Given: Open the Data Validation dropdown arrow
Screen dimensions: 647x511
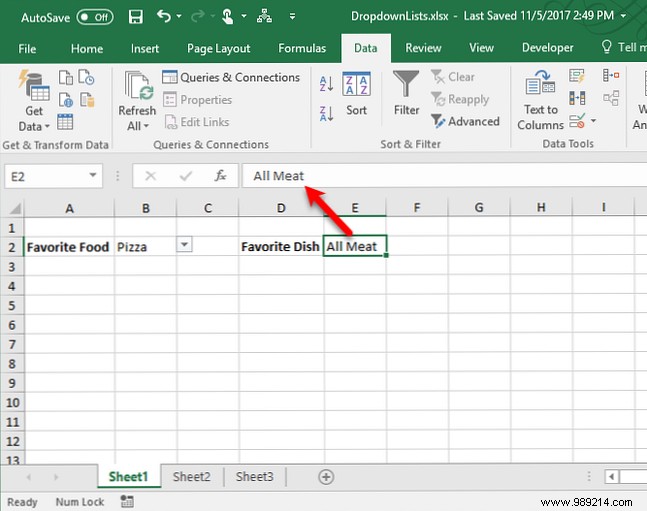Looking at the screenshot, I should (x=593, y=121).
